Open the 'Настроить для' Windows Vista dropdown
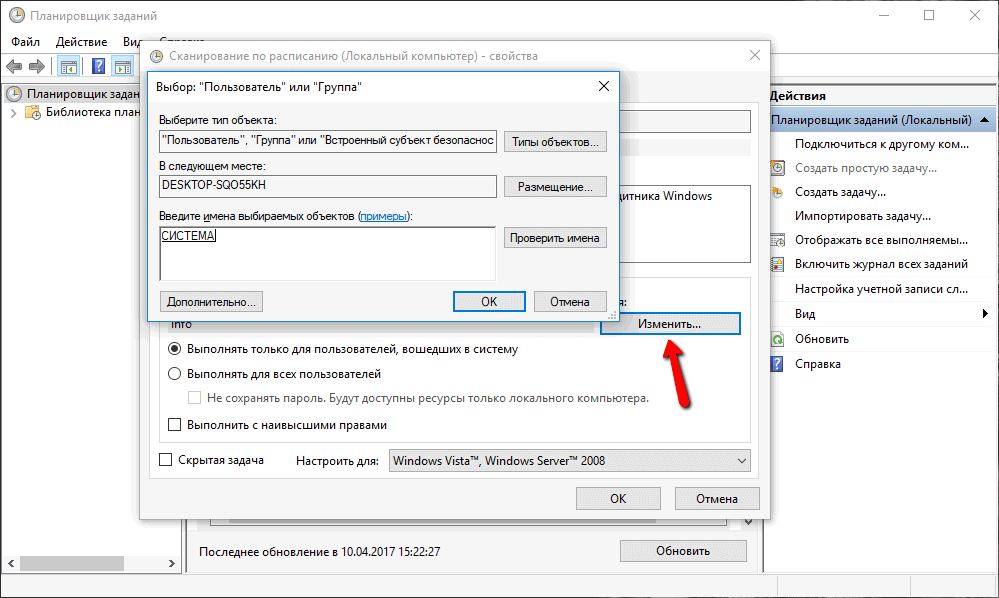Viewport: 999px width, 598px height. (x=570, y=460)
